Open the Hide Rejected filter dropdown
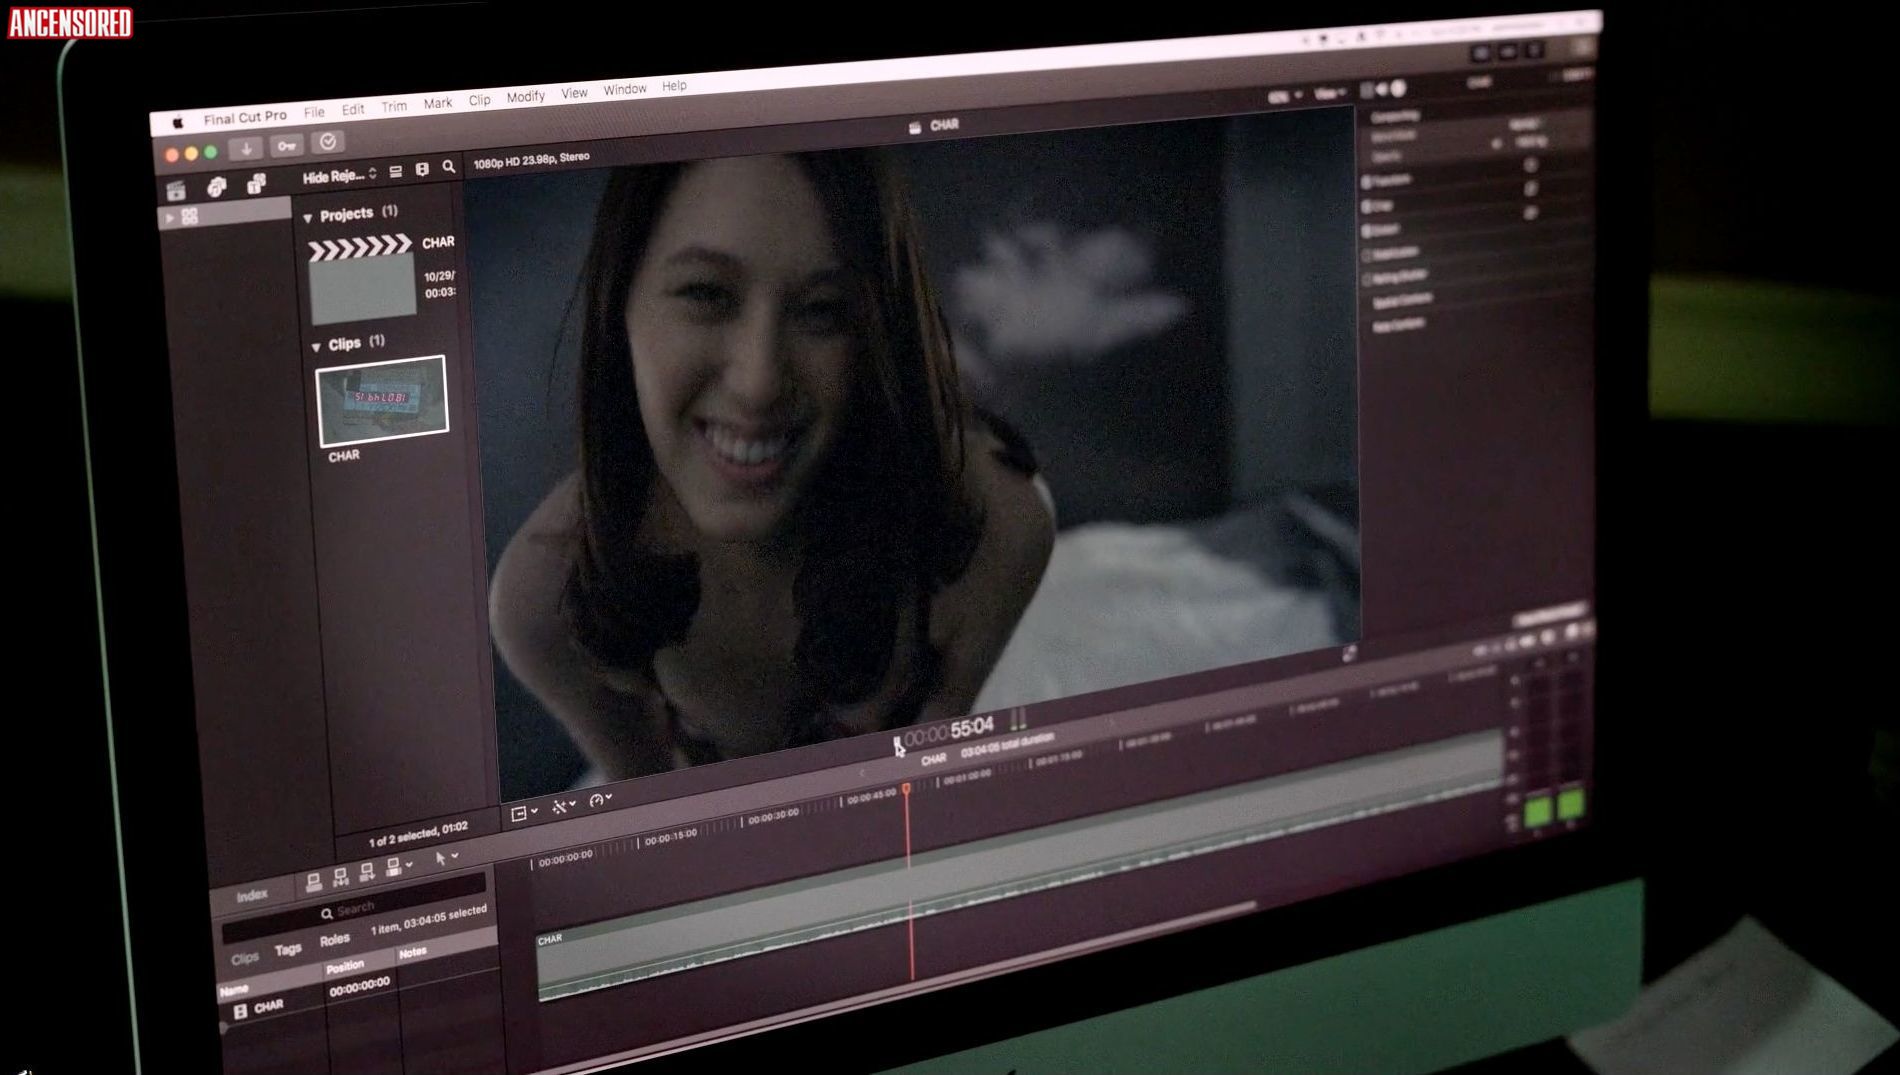Image resolution: width=1900 pixels, height=1075 pixels. [340, 176]
